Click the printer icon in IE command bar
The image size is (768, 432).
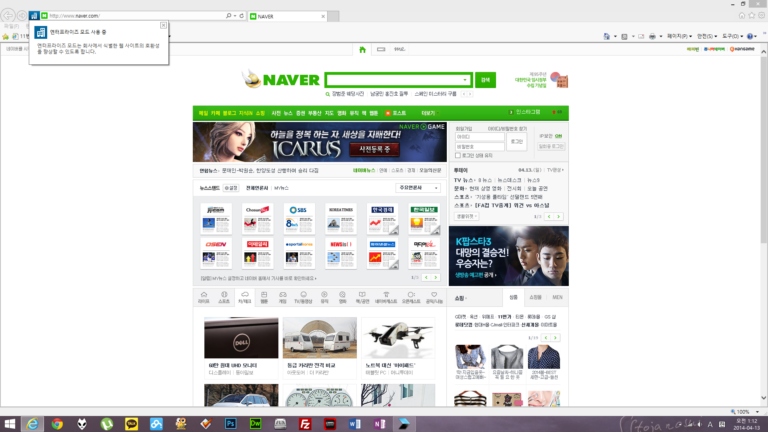click(x=652, y=36)
